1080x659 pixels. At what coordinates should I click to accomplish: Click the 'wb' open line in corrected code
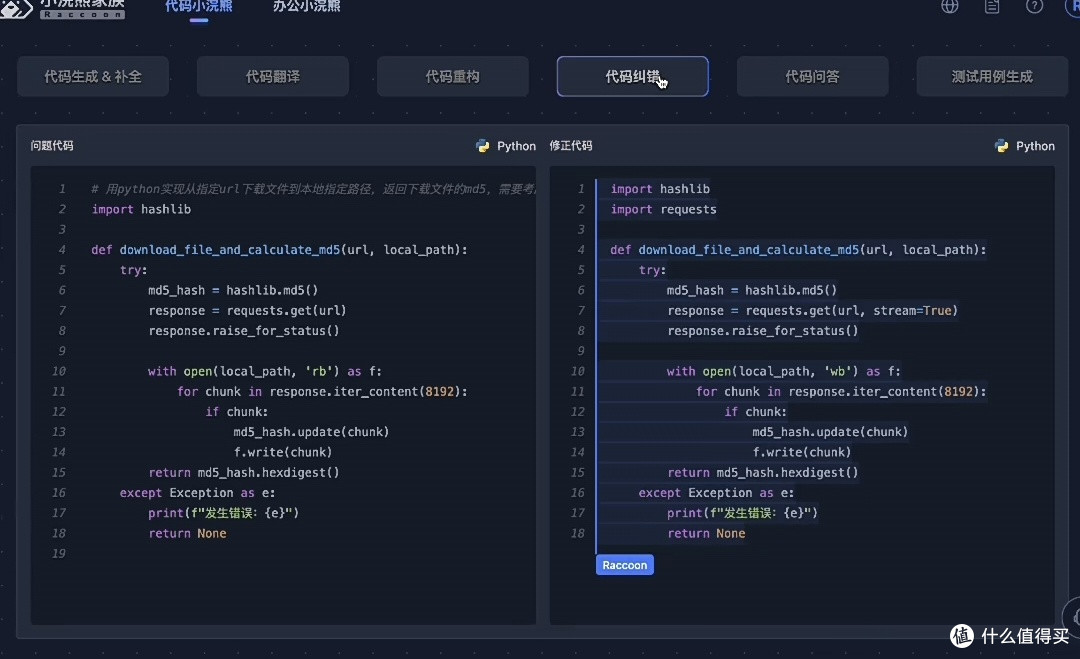click(784, 371)
